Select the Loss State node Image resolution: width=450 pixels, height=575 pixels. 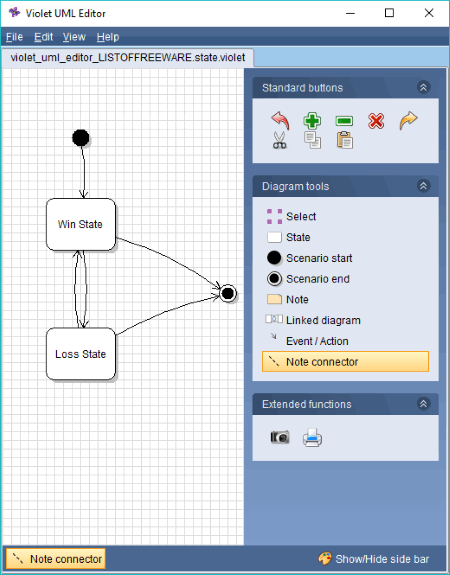(81, 354)
